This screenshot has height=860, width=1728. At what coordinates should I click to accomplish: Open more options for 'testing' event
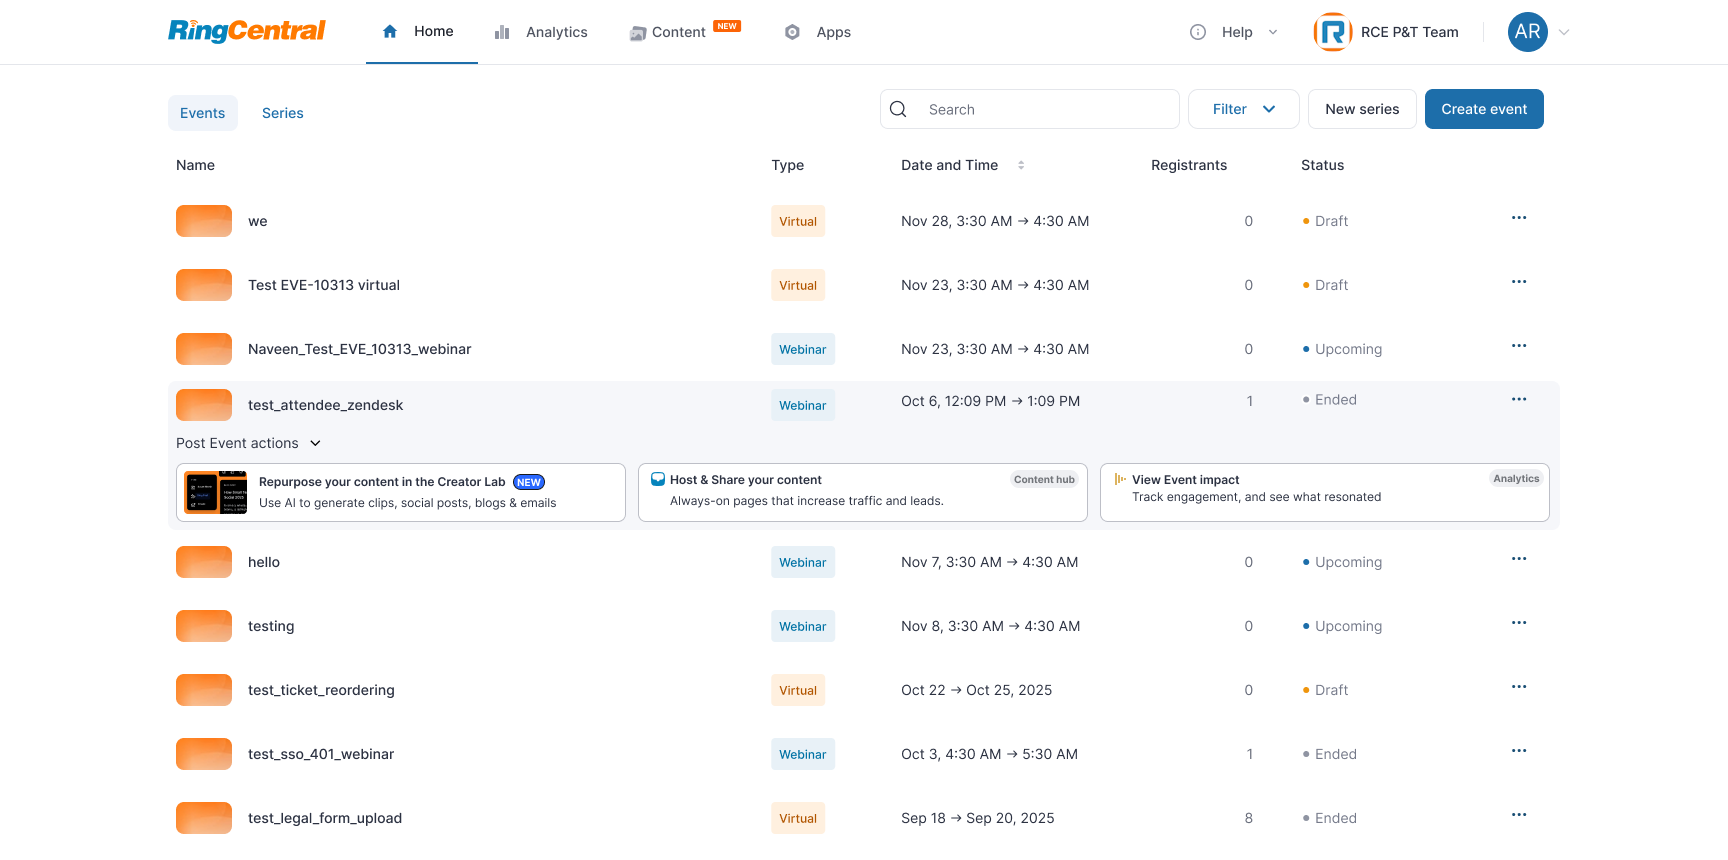(x=1519, y=623)
